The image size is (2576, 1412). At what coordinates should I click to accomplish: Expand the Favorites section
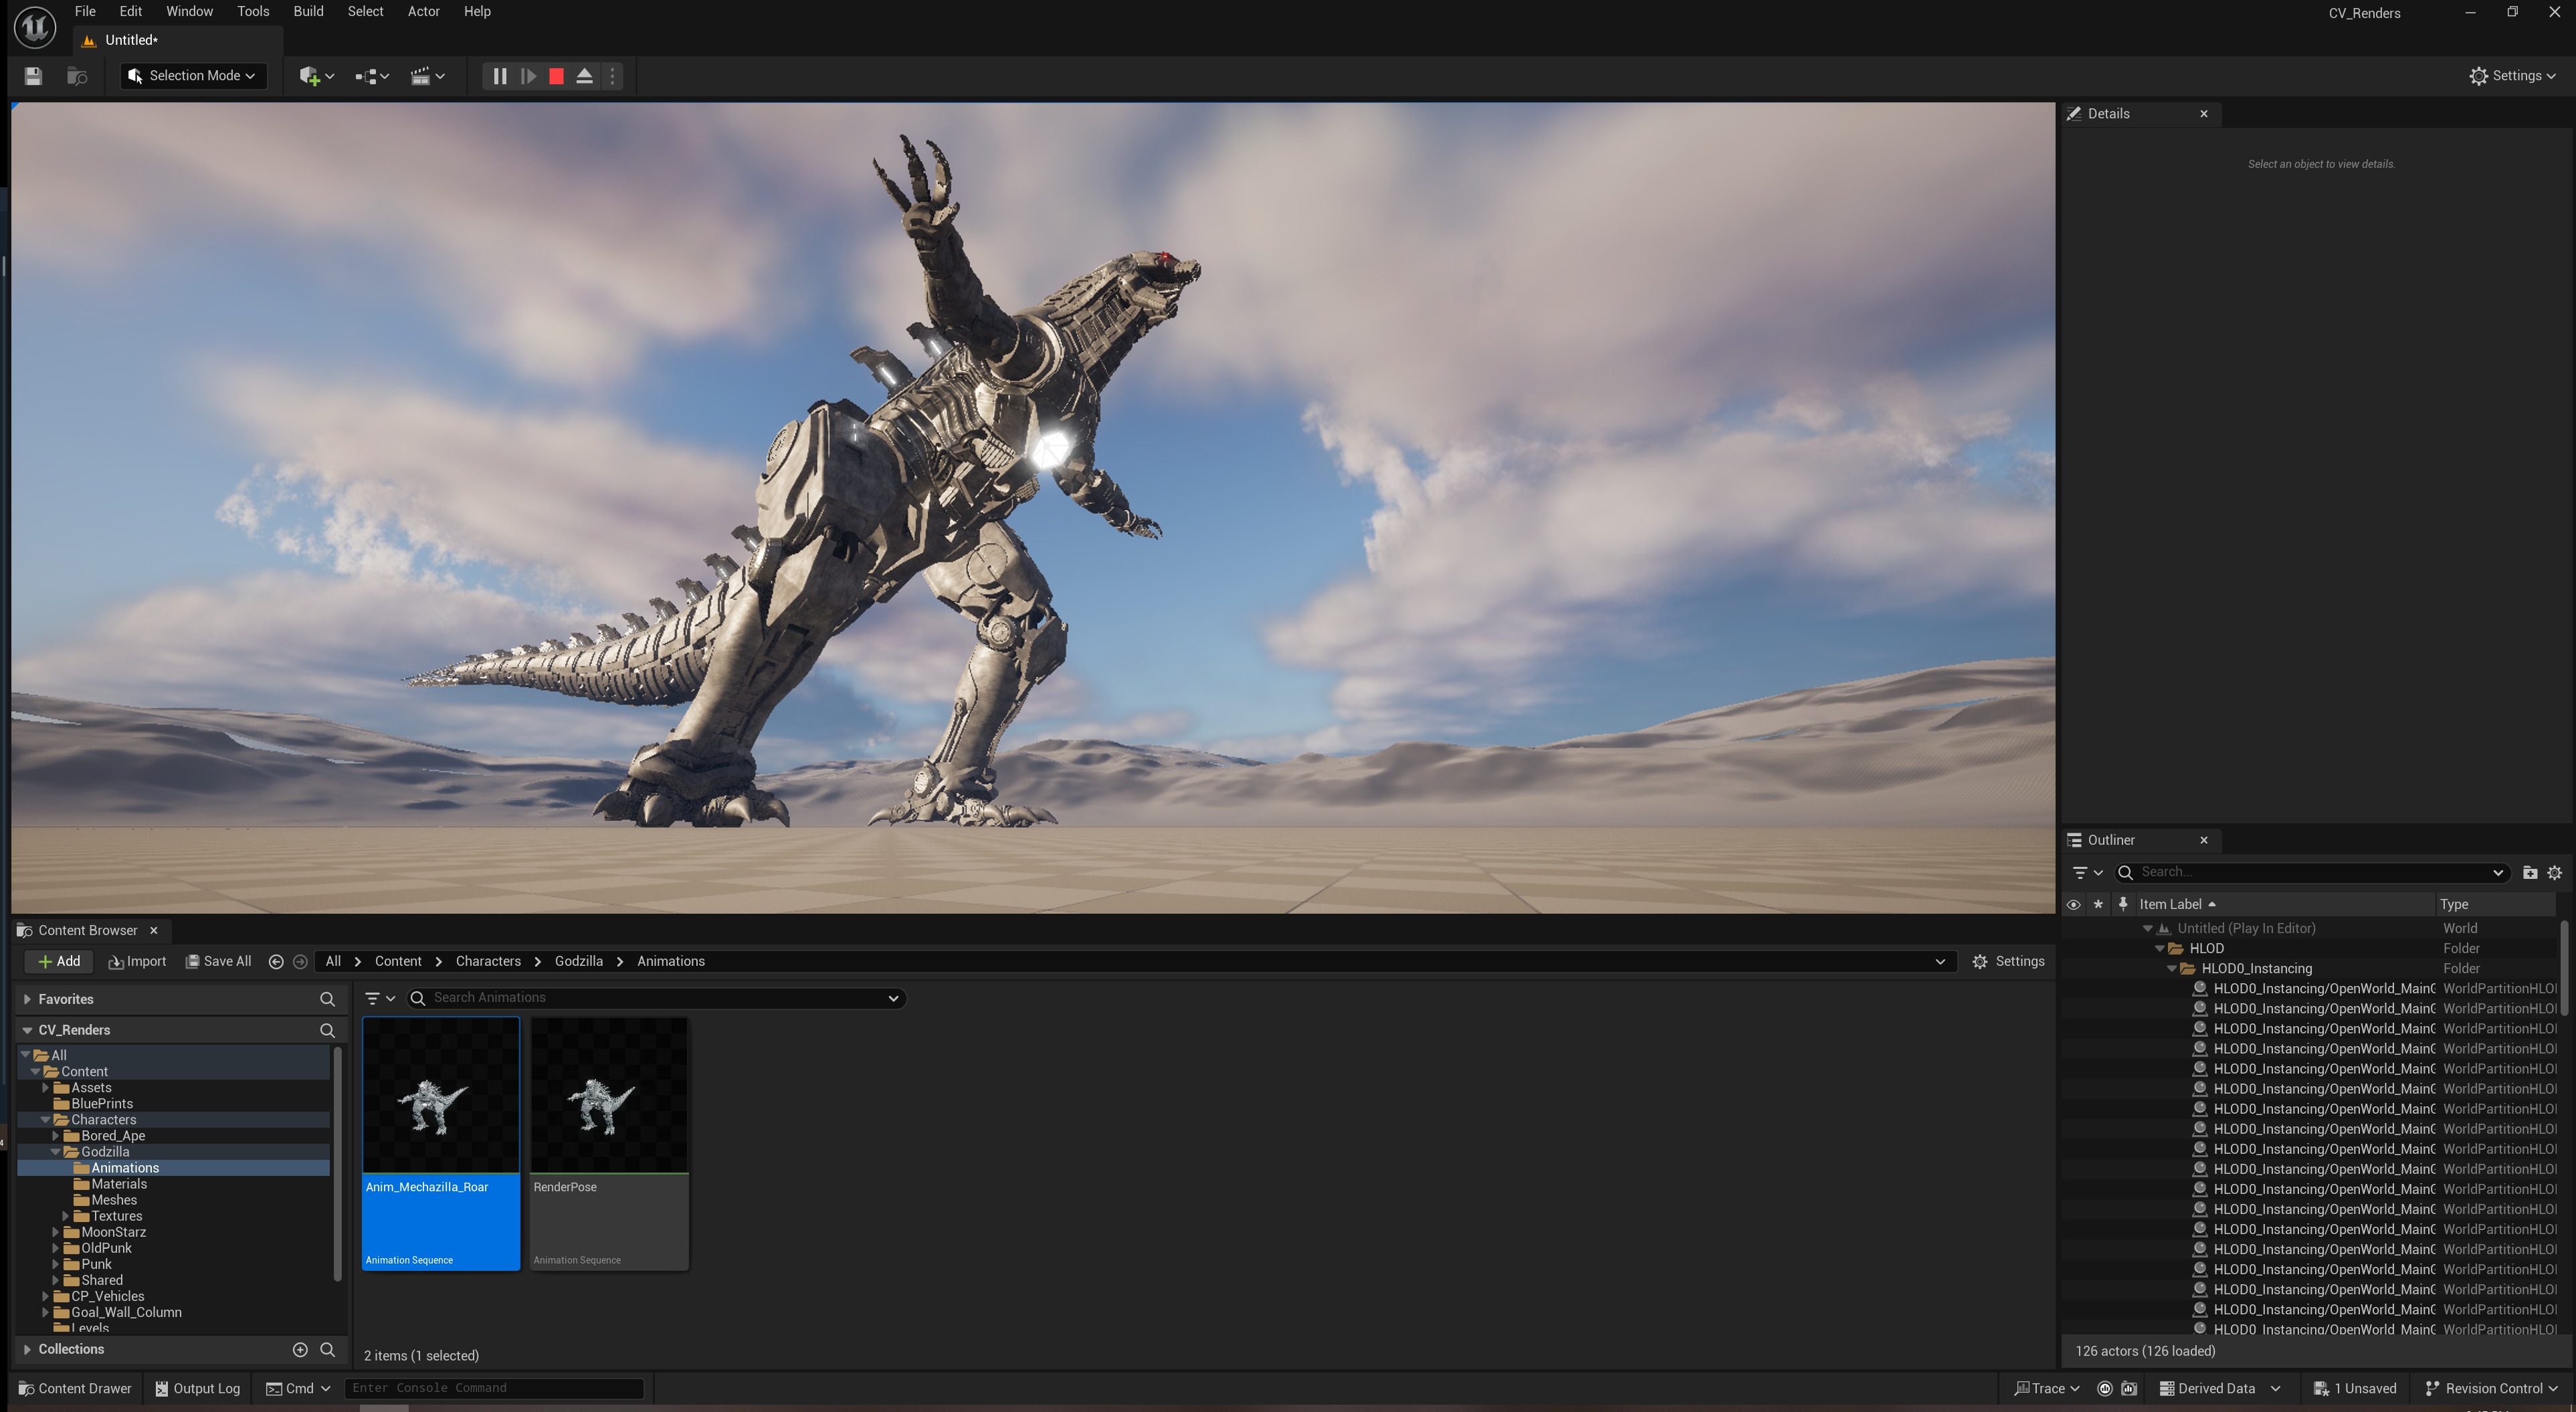point(27,1000)
